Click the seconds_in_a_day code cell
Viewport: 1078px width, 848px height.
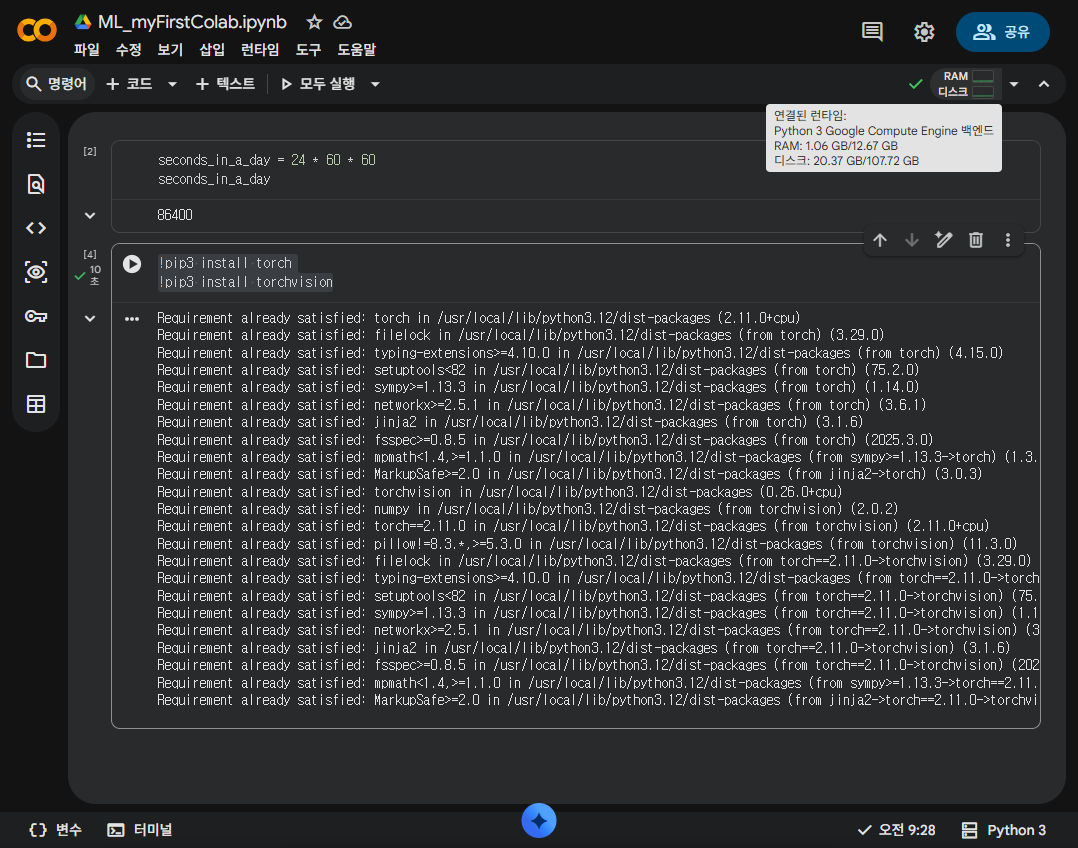tap(575, 170)
